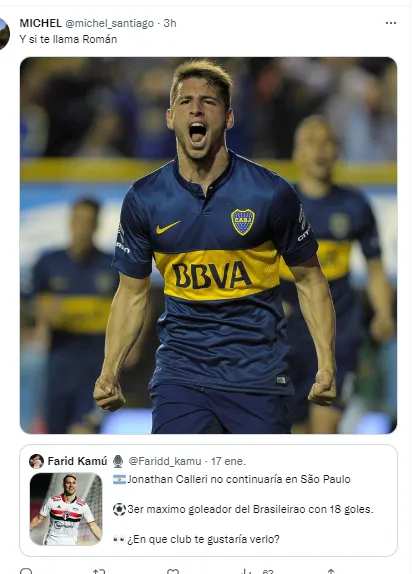Viewport: 413px width, 574px height.
Task: Visit the @michel_santiago handle link
Action: pyautogui.click(x=109, y=23)
